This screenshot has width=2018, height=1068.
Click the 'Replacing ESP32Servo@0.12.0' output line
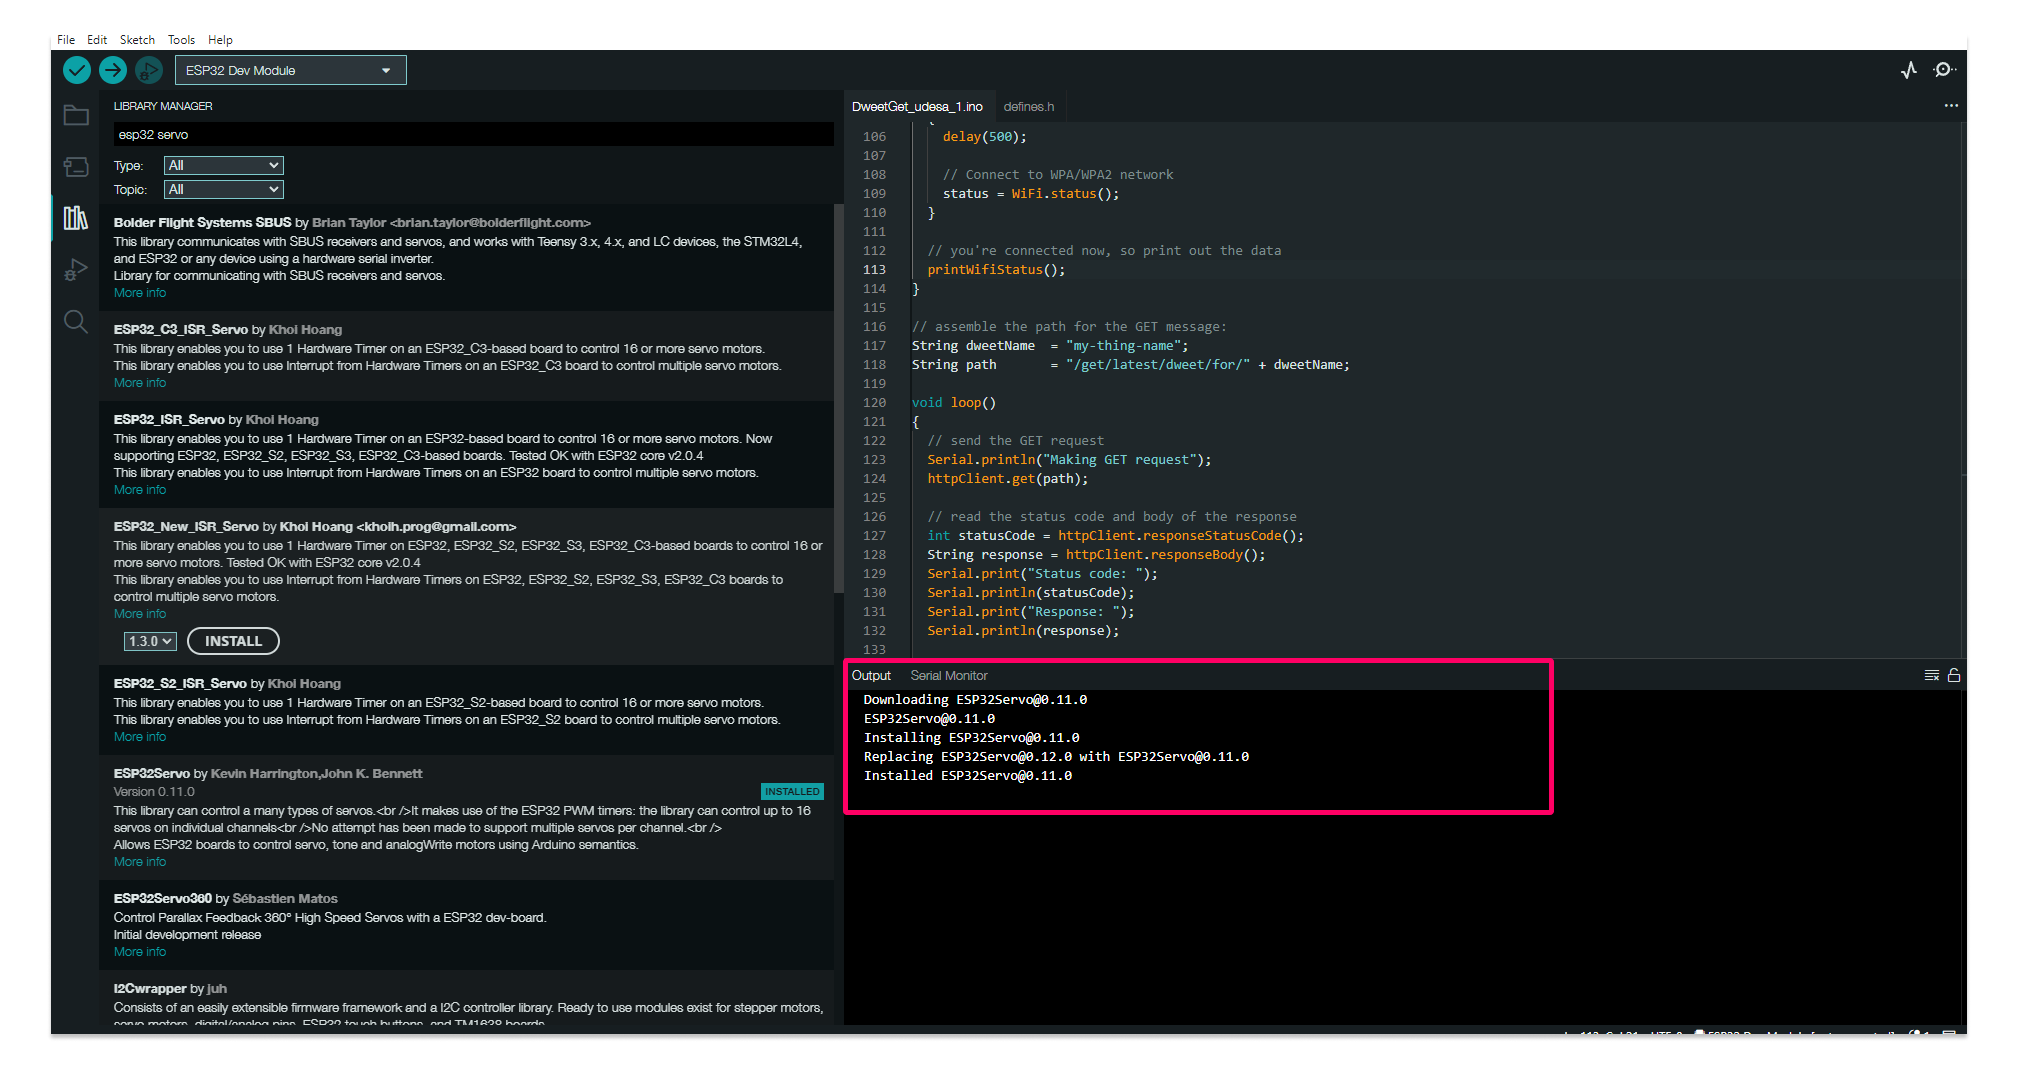click(x=1056, y=757)
